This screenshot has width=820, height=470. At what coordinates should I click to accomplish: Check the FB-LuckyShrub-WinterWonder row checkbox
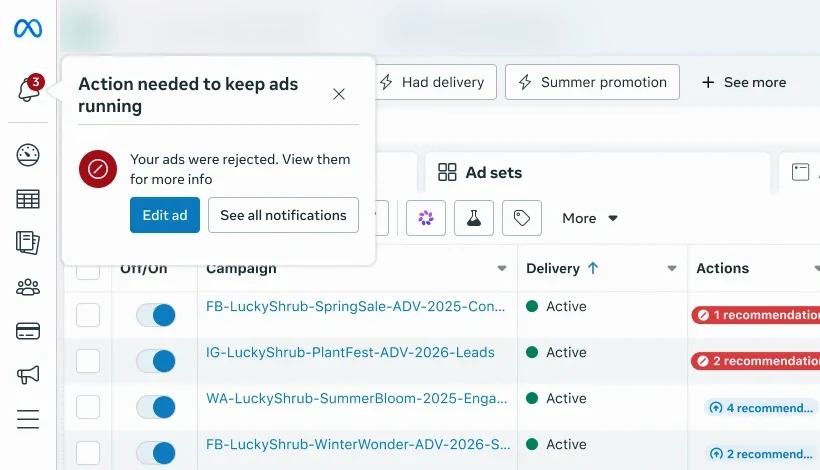tap(88, 453)
